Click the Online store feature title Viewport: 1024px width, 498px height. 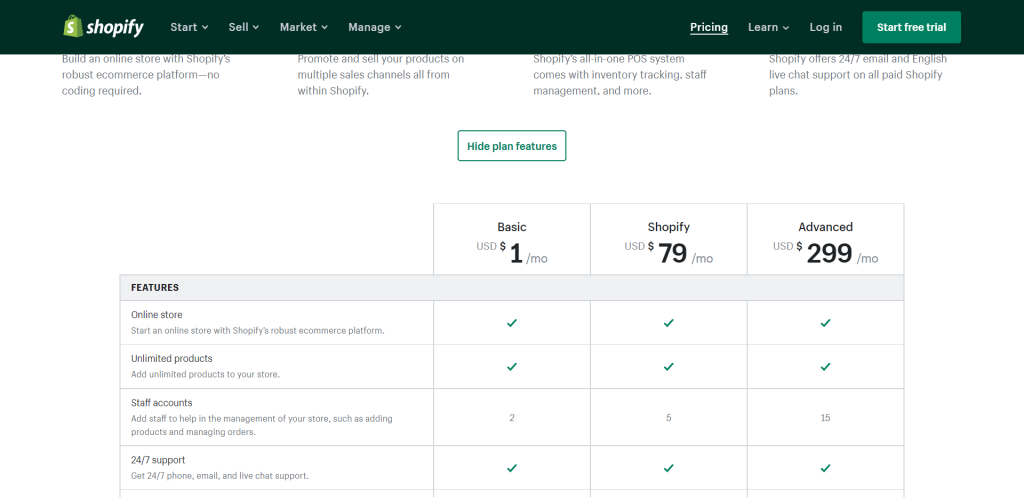(x=157, y=315)
